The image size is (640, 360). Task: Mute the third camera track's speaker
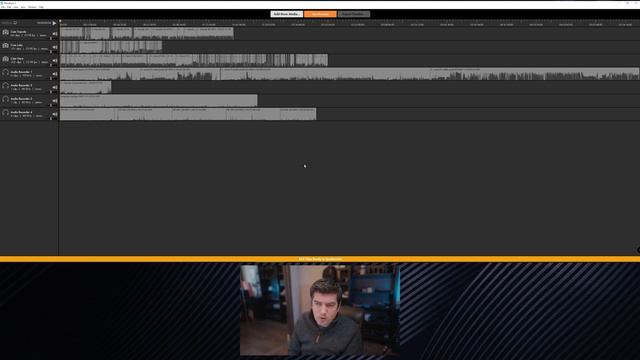pos(55,61)
